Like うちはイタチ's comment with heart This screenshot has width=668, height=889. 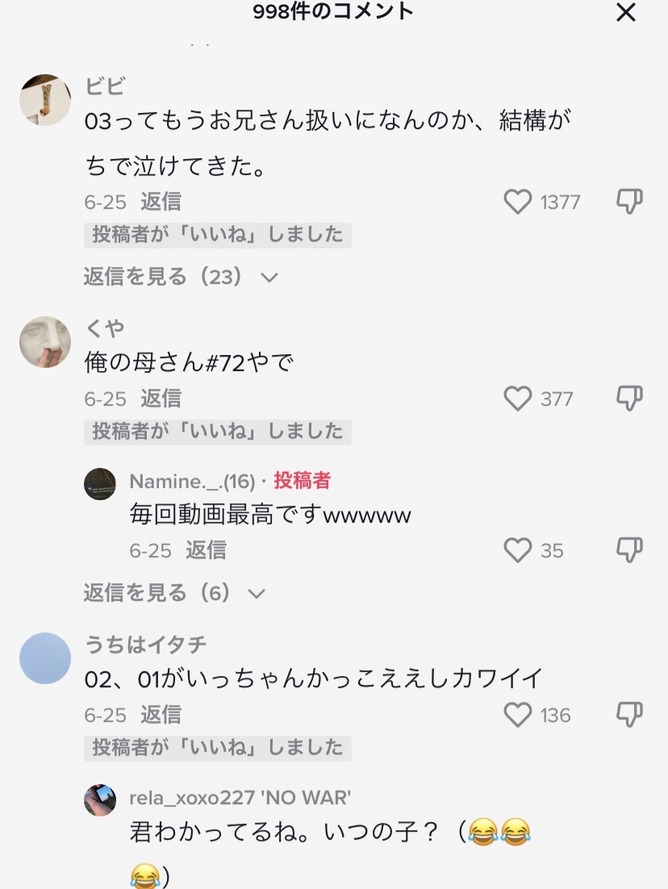(x=518, y=715)
